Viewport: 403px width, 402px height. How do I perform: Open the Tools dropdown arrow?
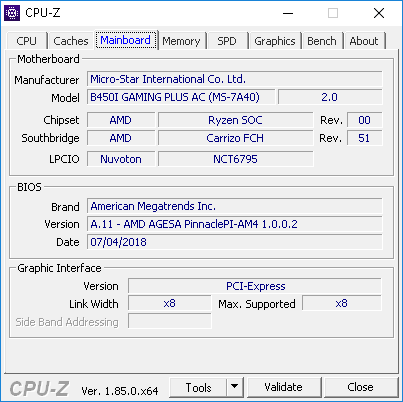tap(235, 387)
